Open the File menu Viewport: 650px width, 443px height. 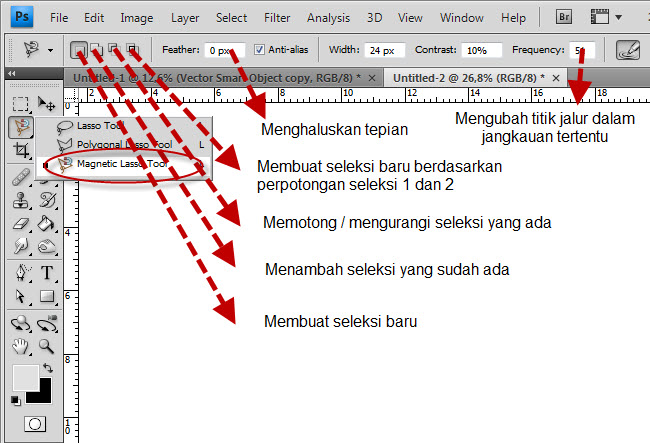[x=59, y=18]
